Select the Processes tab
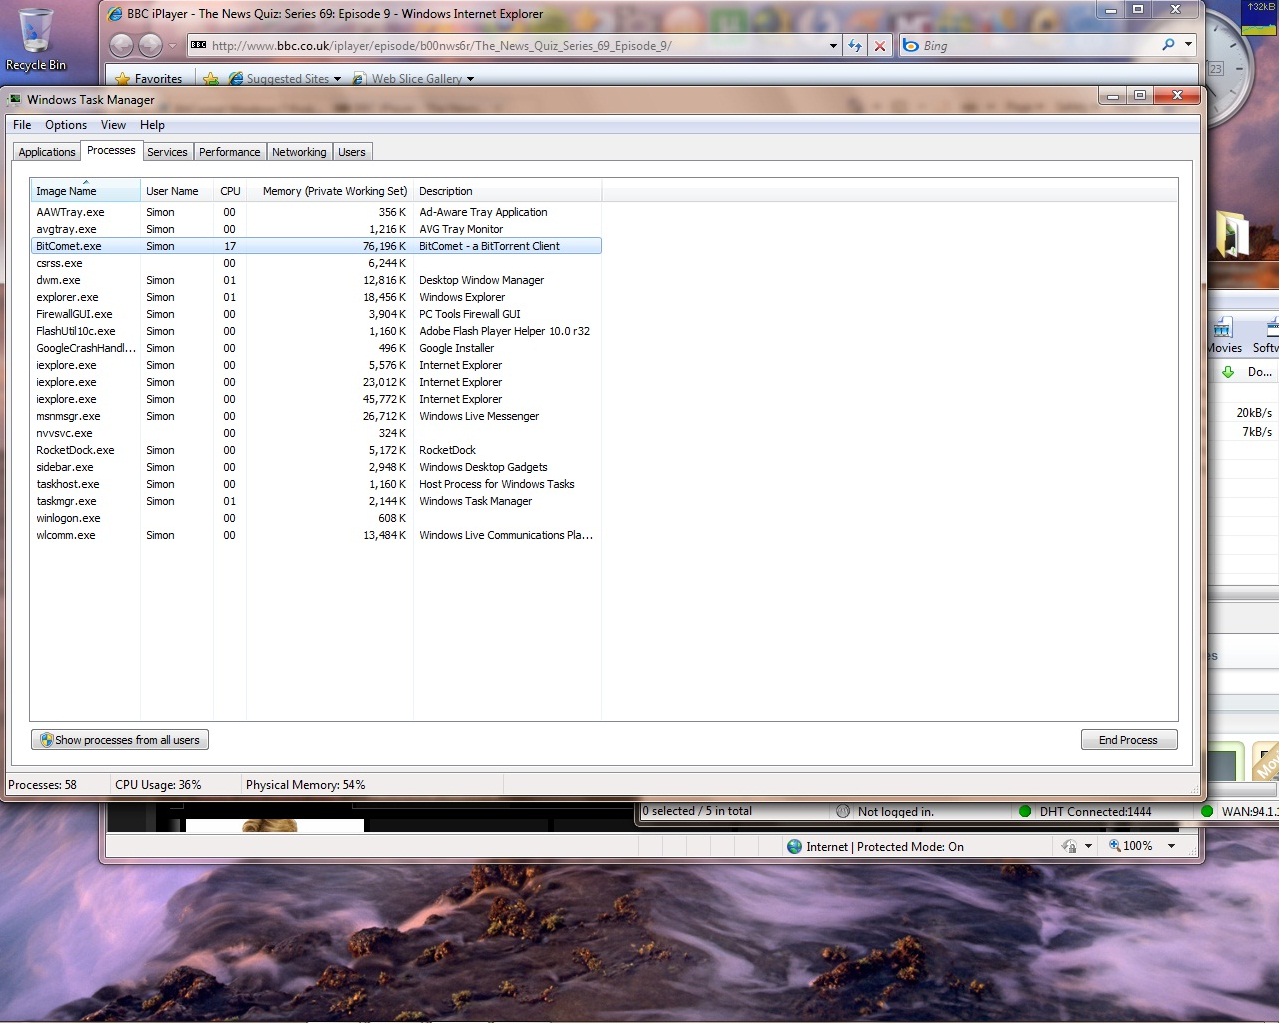1285x1029 pixels. 111,150
